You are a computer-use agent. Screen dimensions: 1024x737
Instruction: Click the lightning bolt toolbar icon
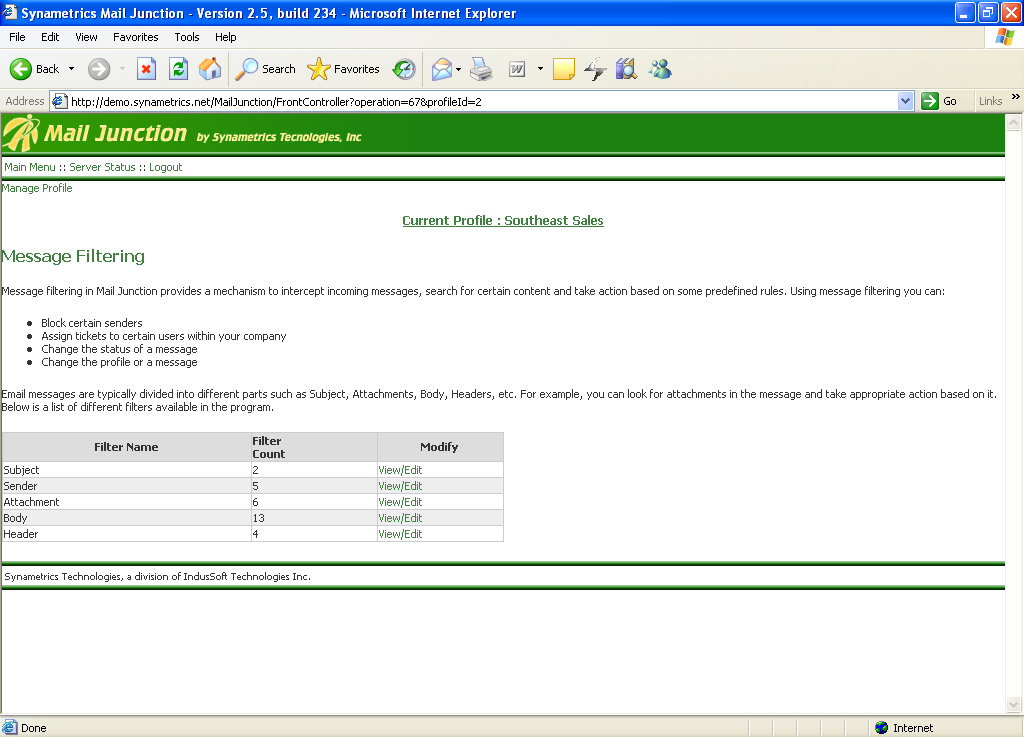click(595, 69)
